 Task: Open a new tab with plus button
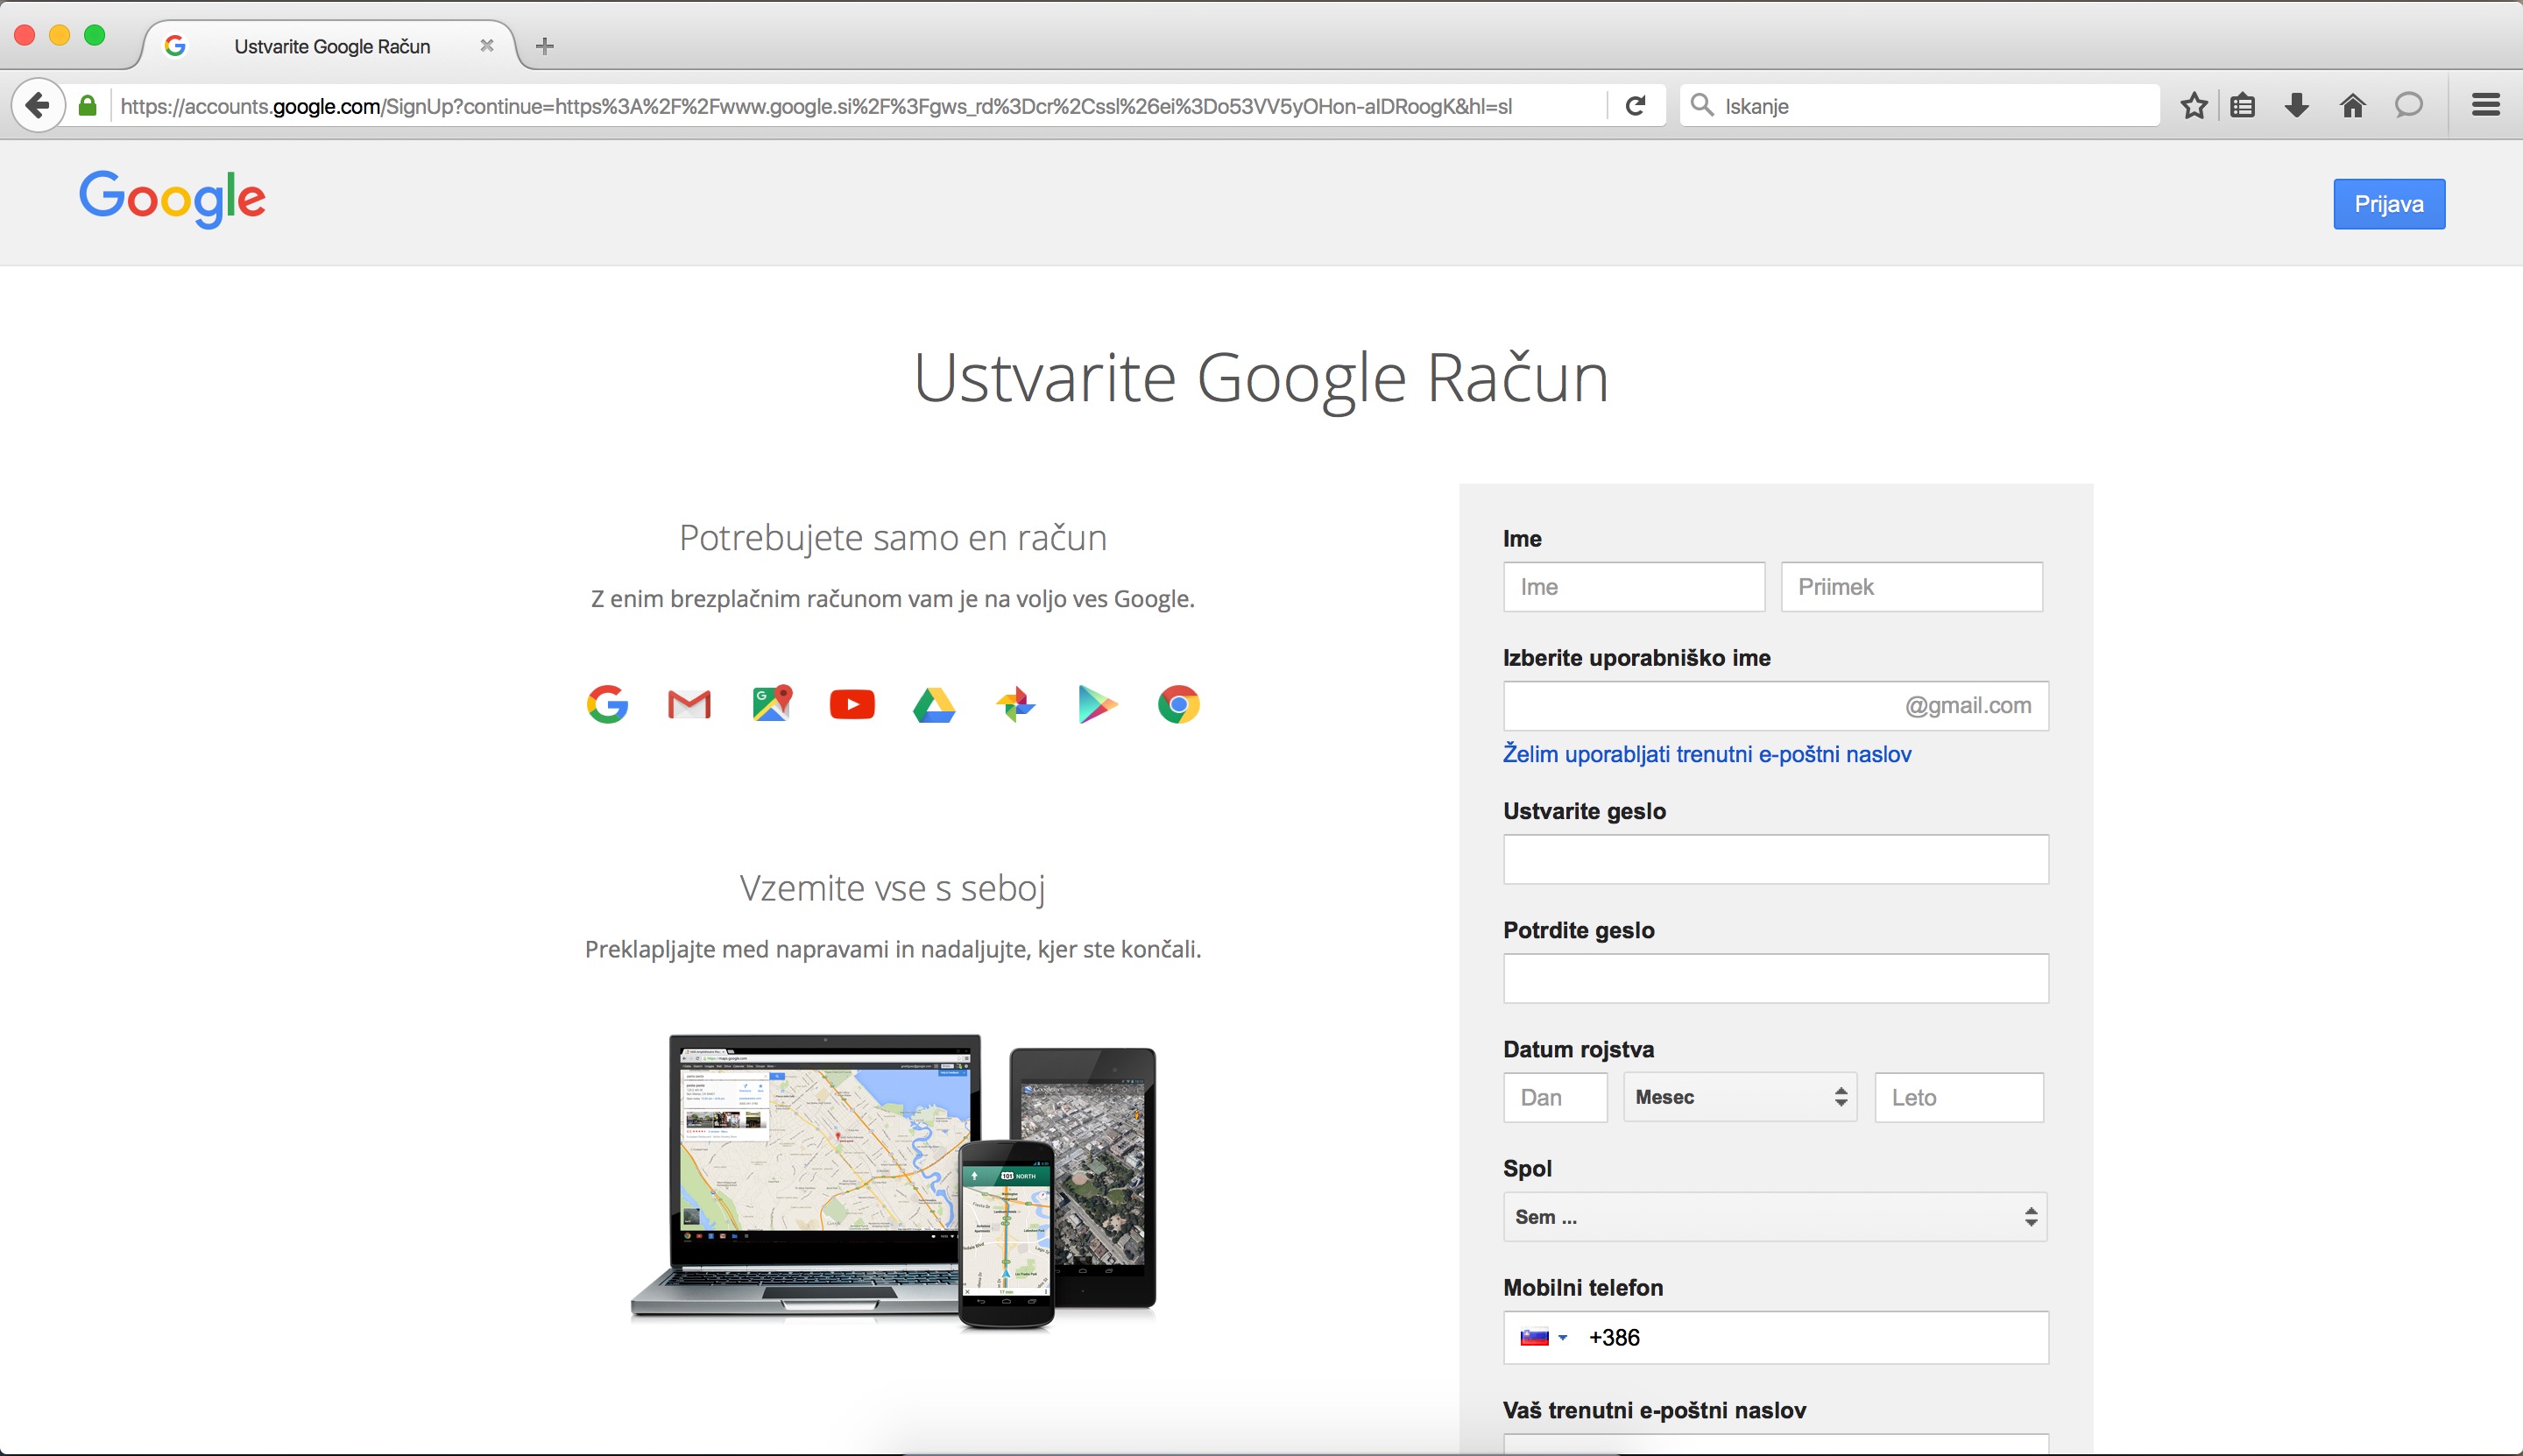544,45
